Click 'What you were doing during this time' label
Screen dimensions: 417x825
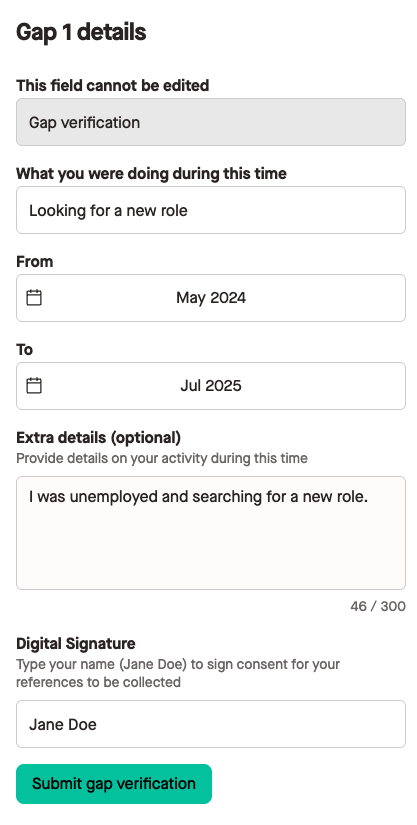click(x=151, y=174)
